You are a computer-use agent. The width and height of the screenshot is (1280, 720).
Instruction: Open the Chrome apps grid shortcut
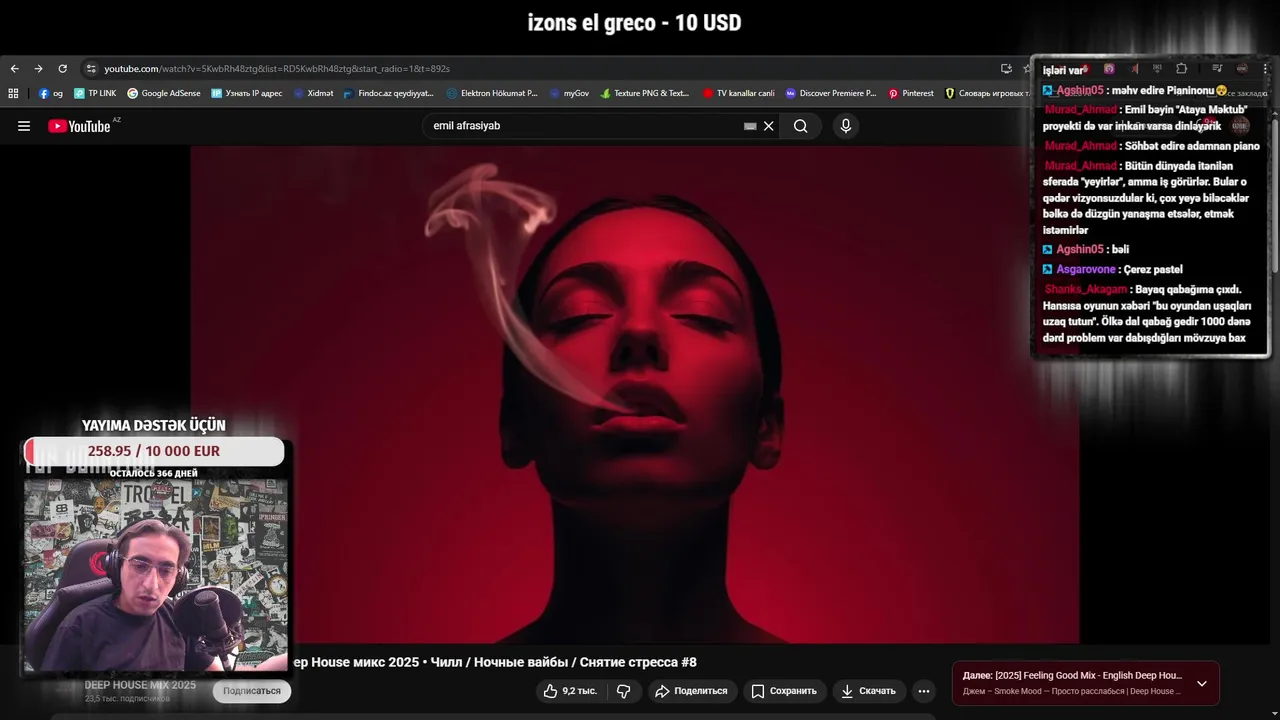13,93
